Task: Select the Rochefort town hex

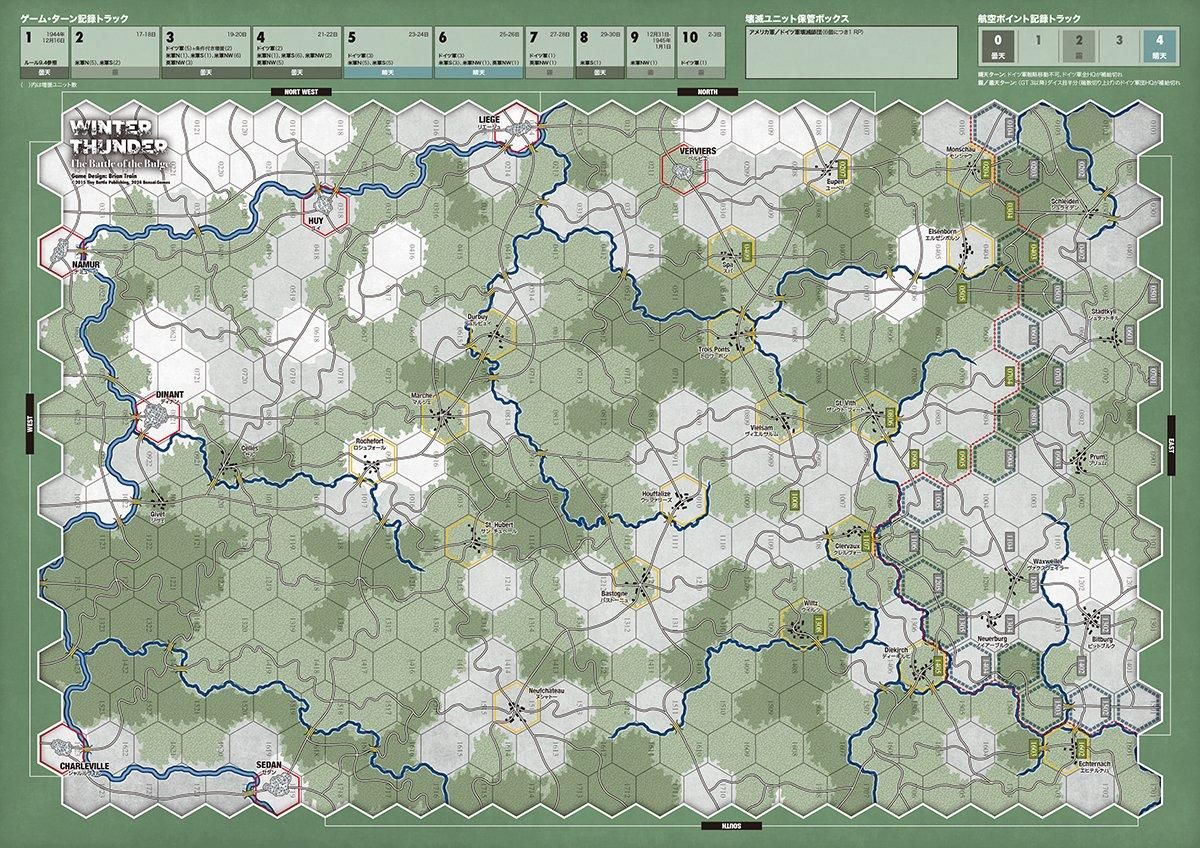Action: tap(372, 456)
